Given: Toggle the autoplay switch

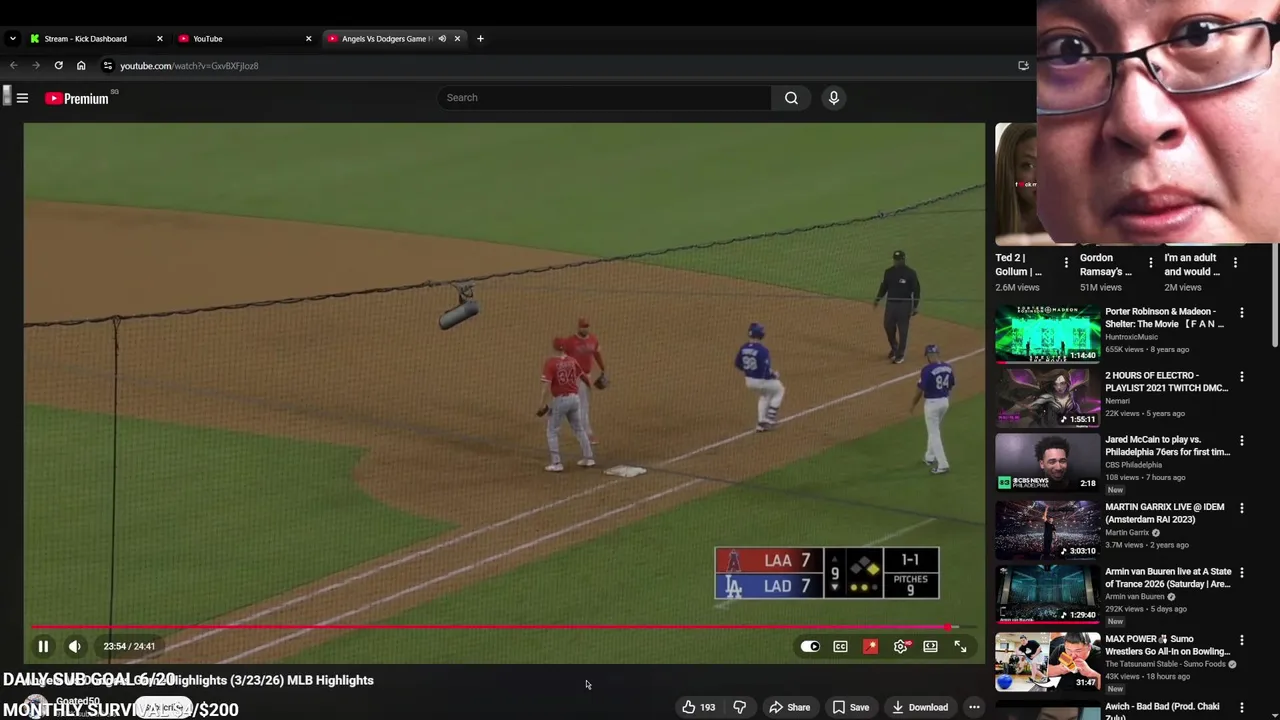Looking at the screenshot, I should tap(810, 647).
